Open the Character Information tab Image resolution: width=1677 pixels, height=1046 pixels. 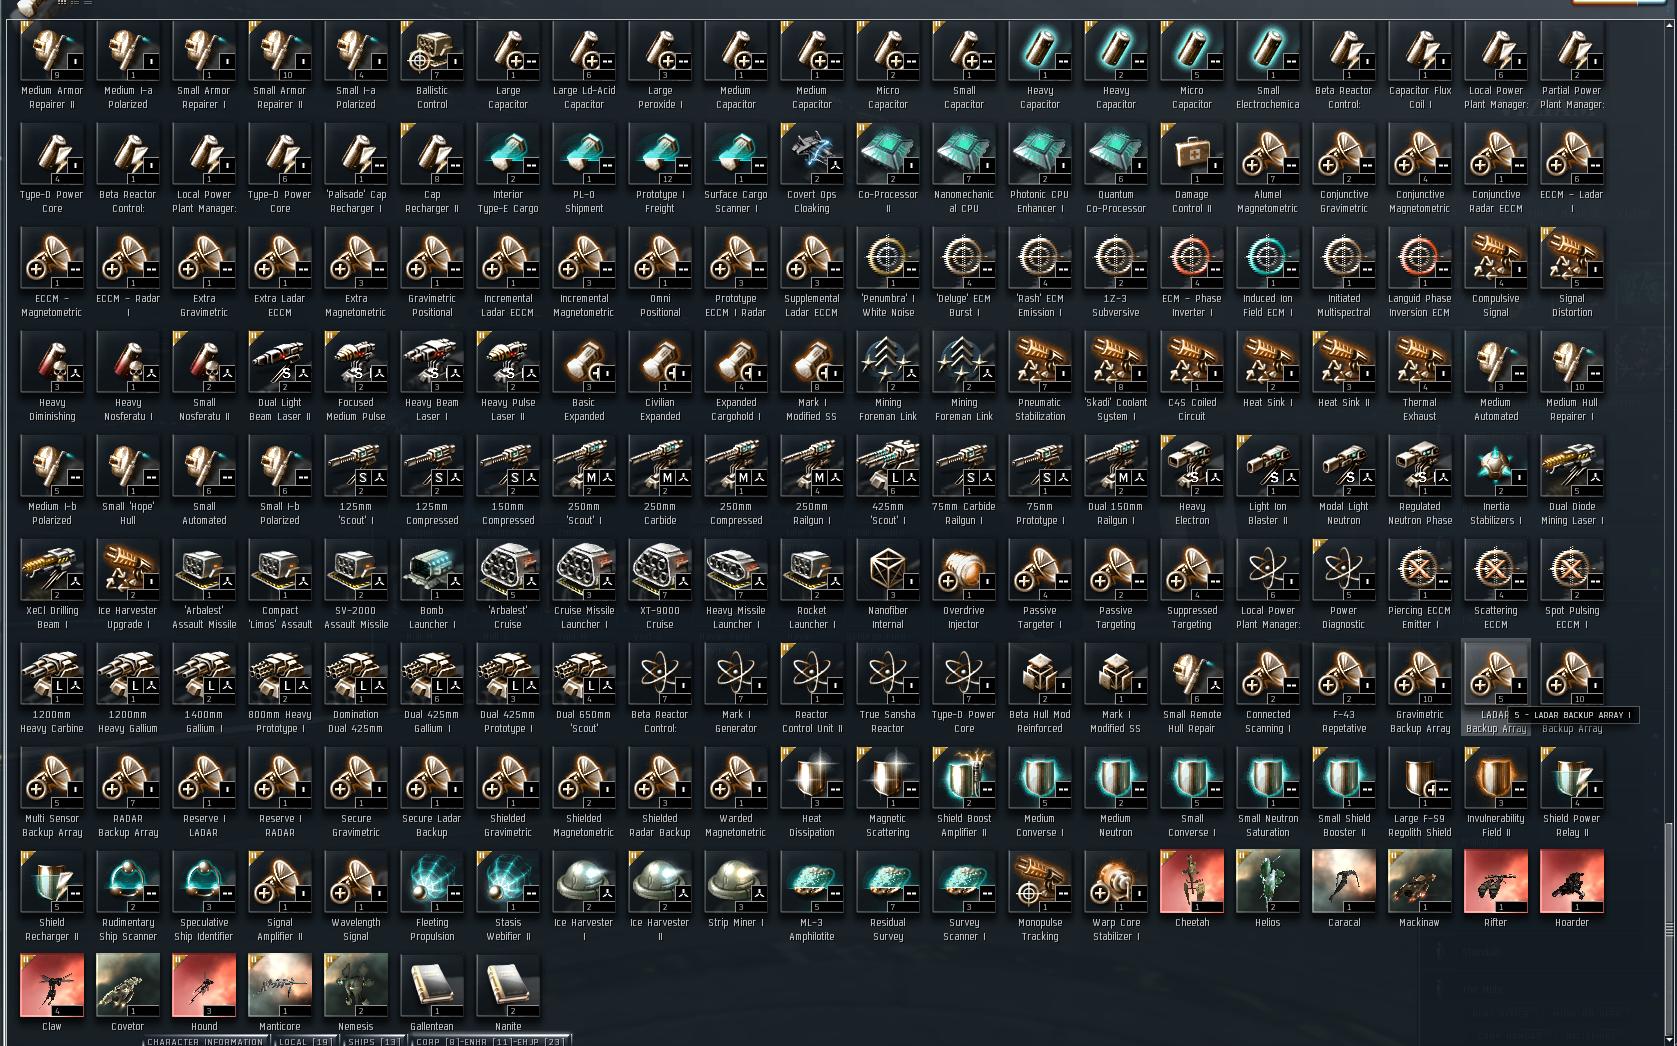[x=205, y=1041]
